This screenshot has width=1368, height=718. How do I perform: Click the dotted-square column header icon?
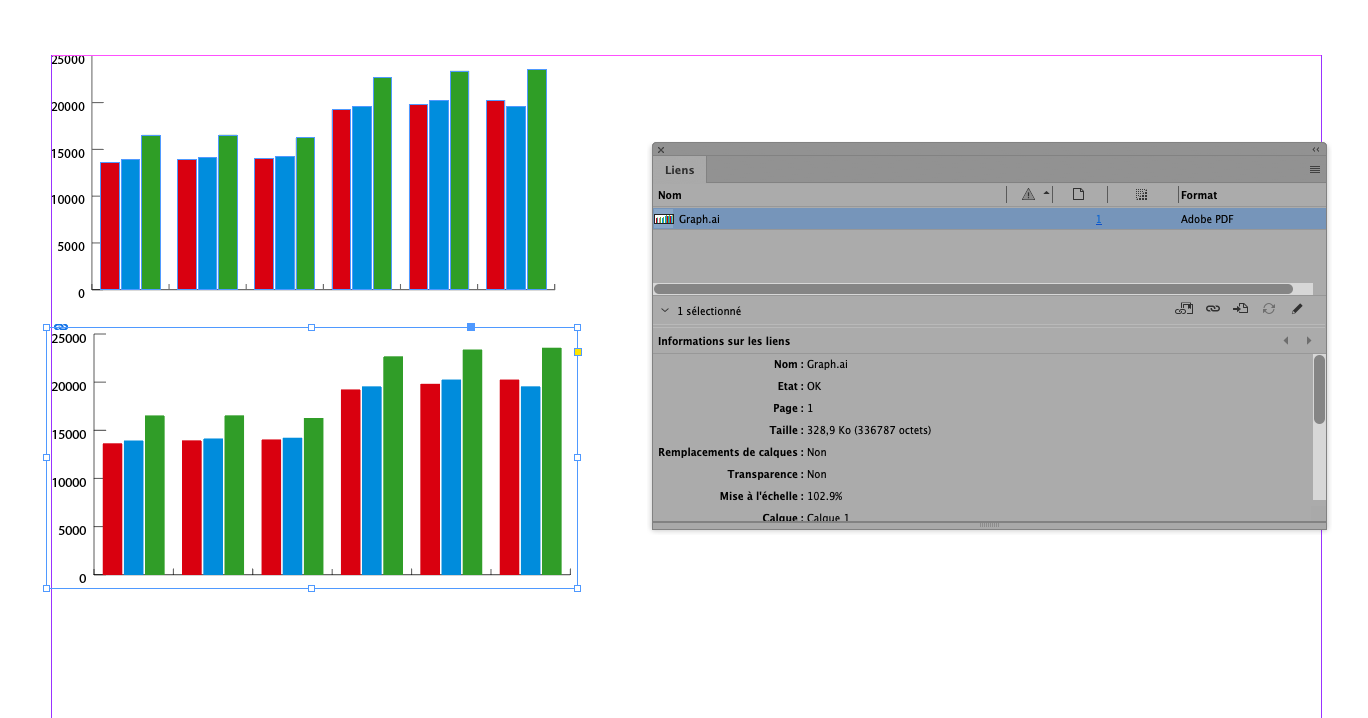(x=1142, y=195)
